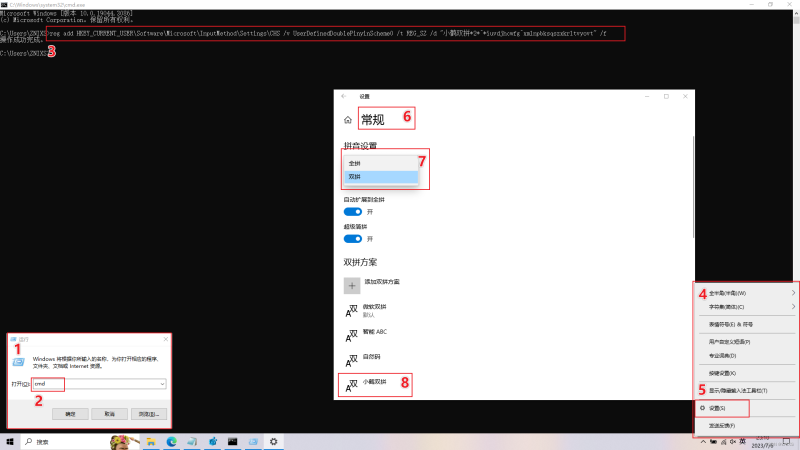This screenshot has width=800, height=450.
Task: Expand the Run dialog Open combo arrow
Action: [x=161, y=383]
